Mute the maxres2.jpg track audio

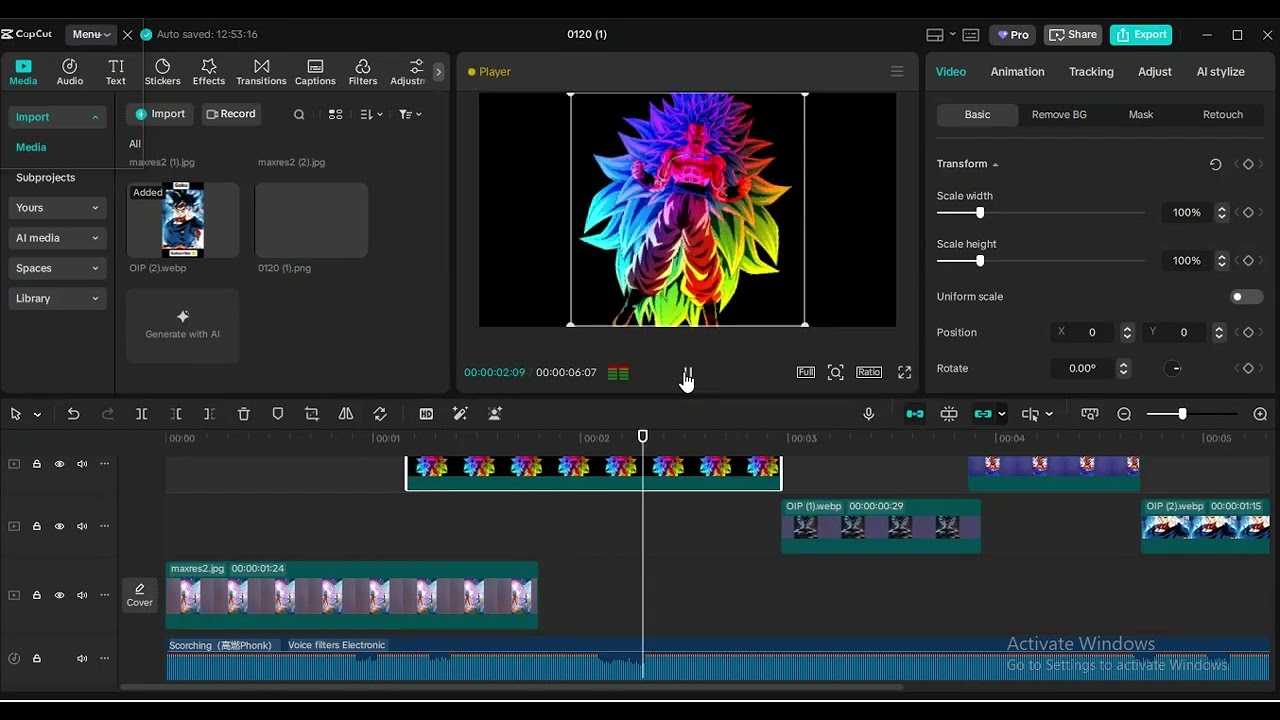click(x=82, y=596)
